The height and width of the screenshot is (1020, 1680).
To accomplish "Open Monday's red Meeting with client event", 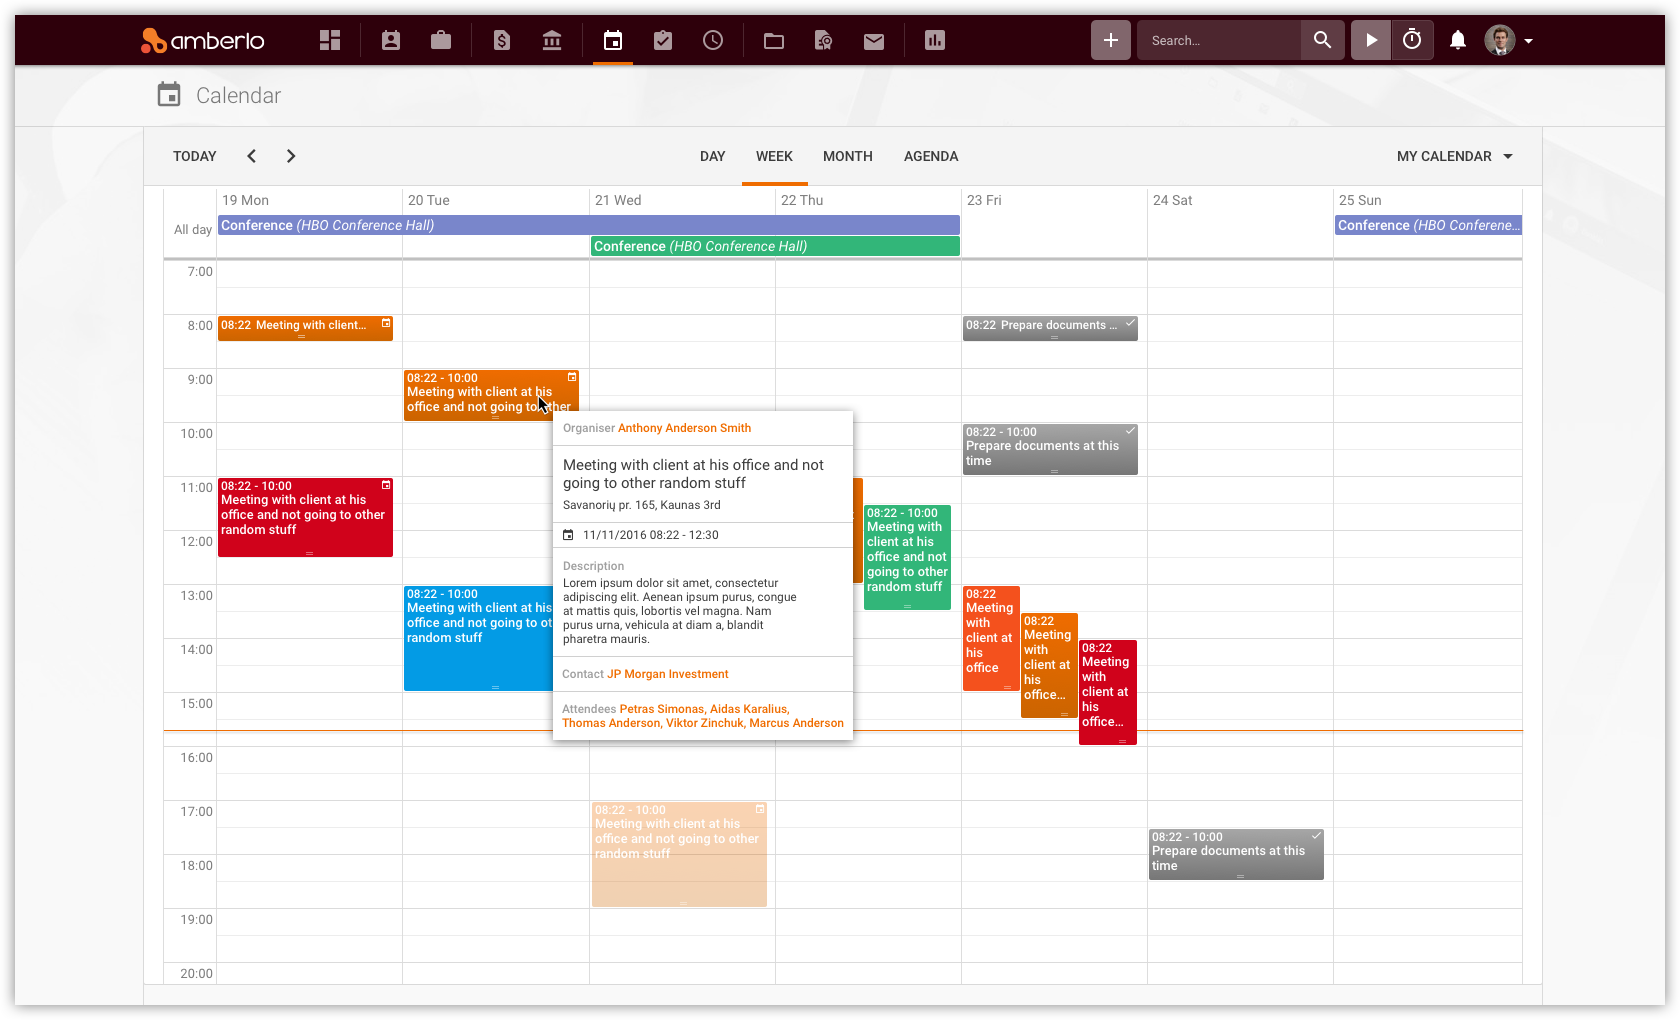I will (305, 517).
